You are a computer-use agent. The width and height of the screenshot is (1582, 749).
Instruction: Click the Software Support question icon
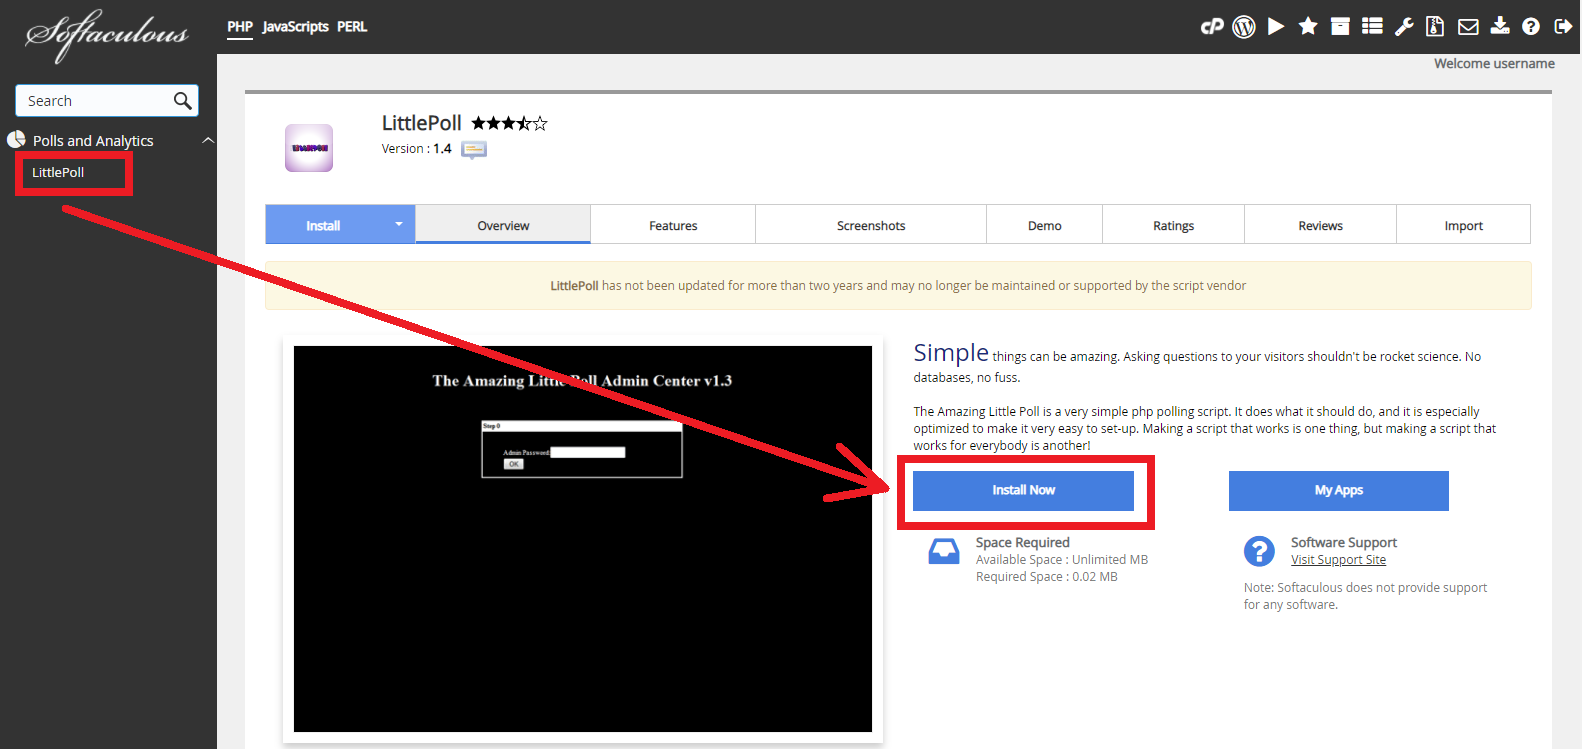pos(1259,551)
